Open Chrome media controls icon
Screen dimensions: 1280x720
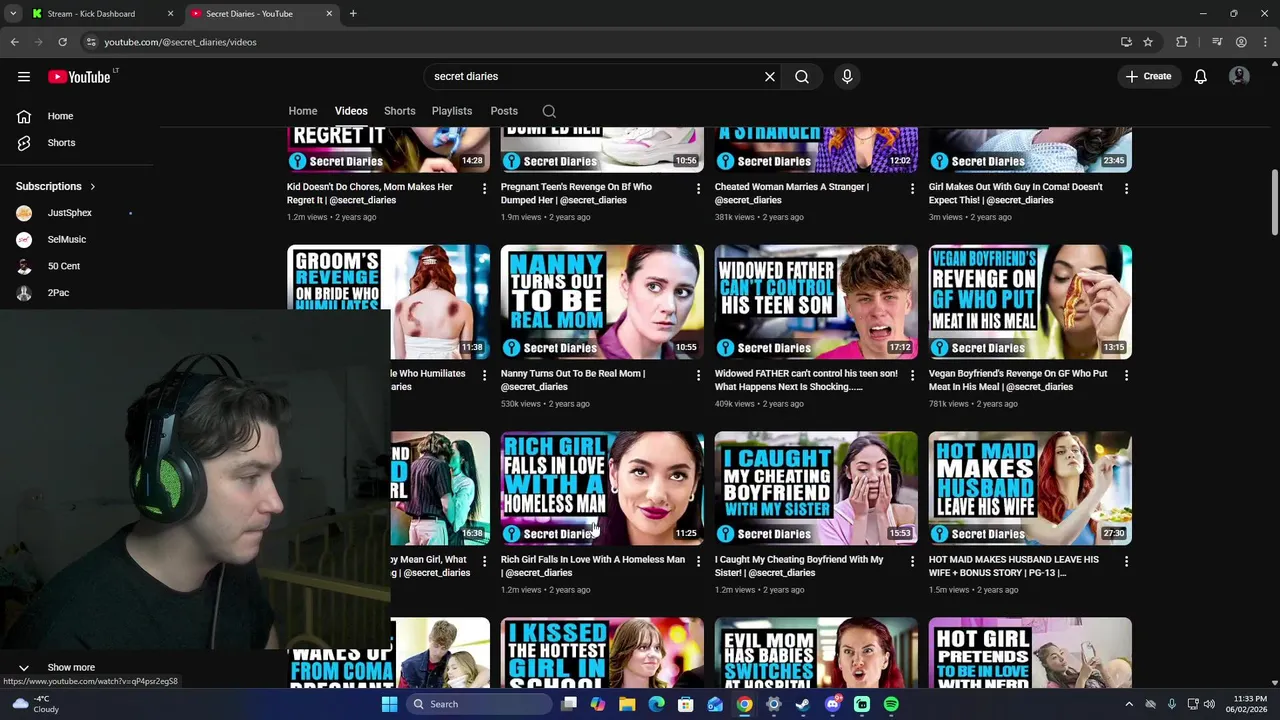(x=1217, y=42)
